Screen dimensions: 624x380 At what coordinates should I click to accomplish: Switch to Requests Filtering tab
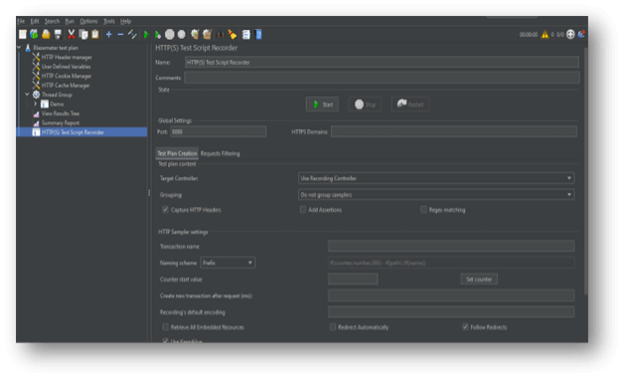click(x=220, y=153)
